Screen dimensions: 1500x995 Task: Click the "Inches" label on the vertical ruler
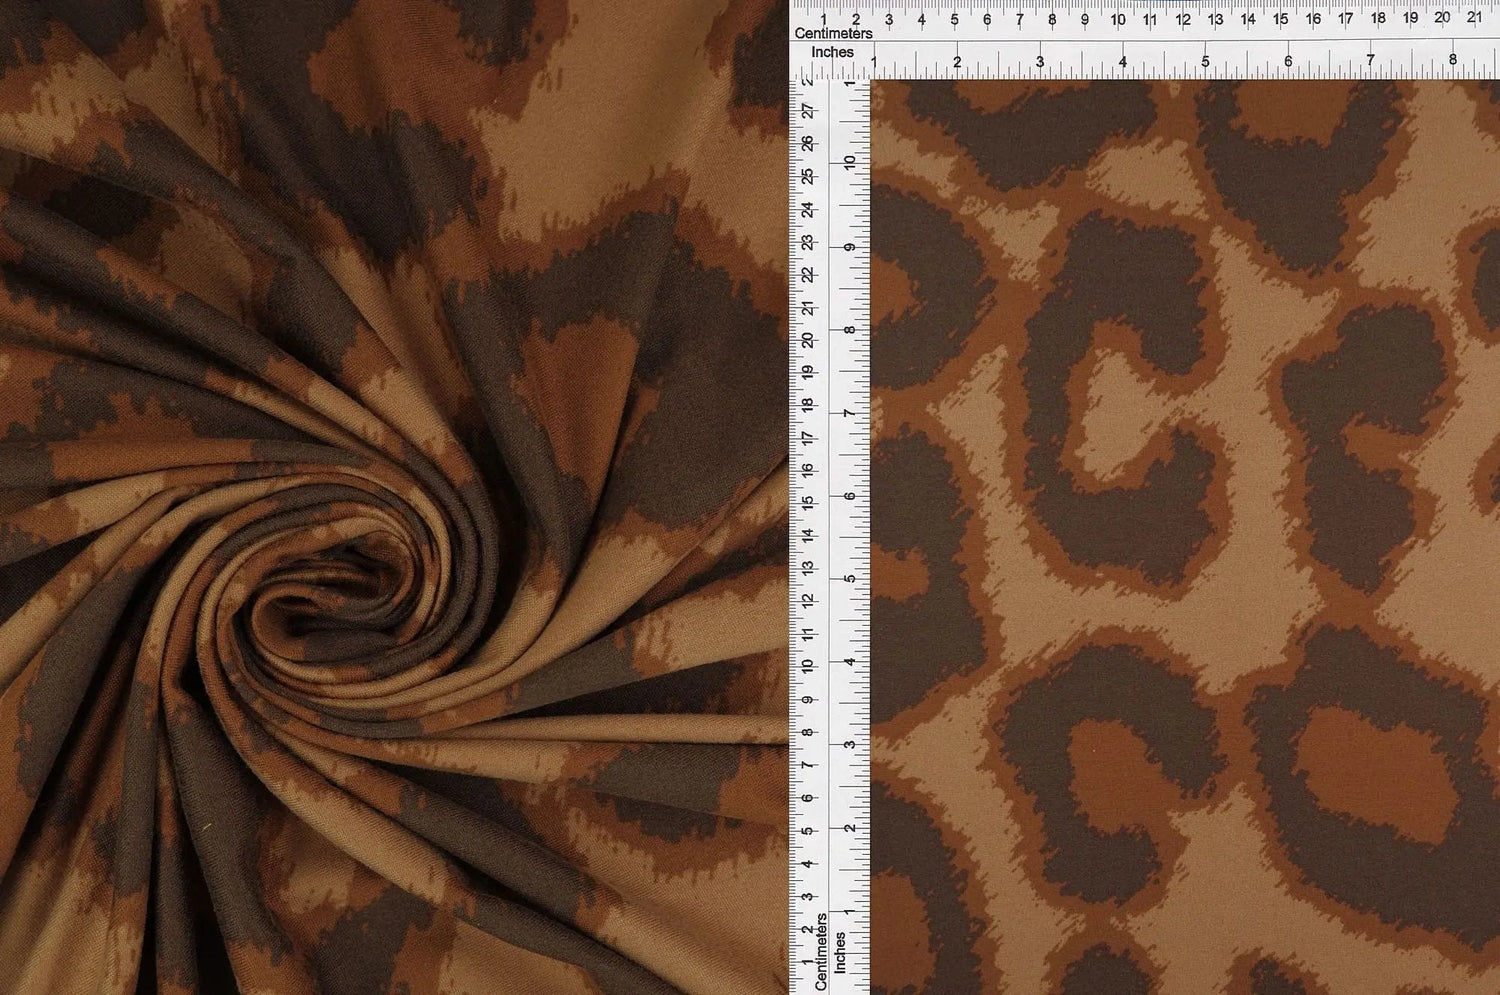pos(840,951)
